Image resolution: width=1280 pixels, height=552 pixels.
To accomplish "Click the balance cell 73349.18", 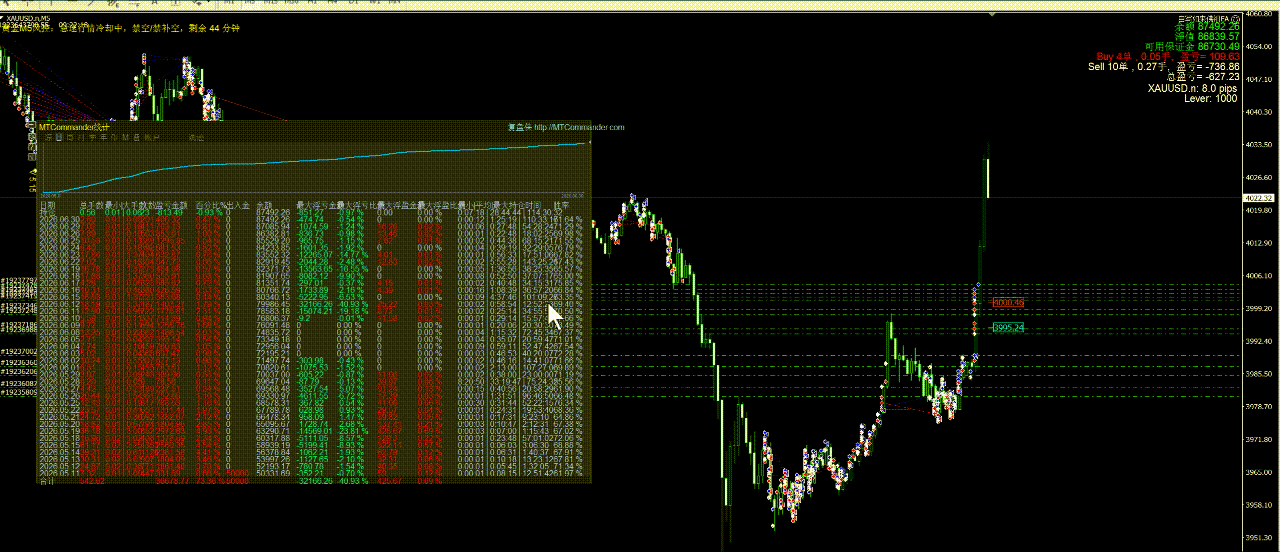I will 273,339.
